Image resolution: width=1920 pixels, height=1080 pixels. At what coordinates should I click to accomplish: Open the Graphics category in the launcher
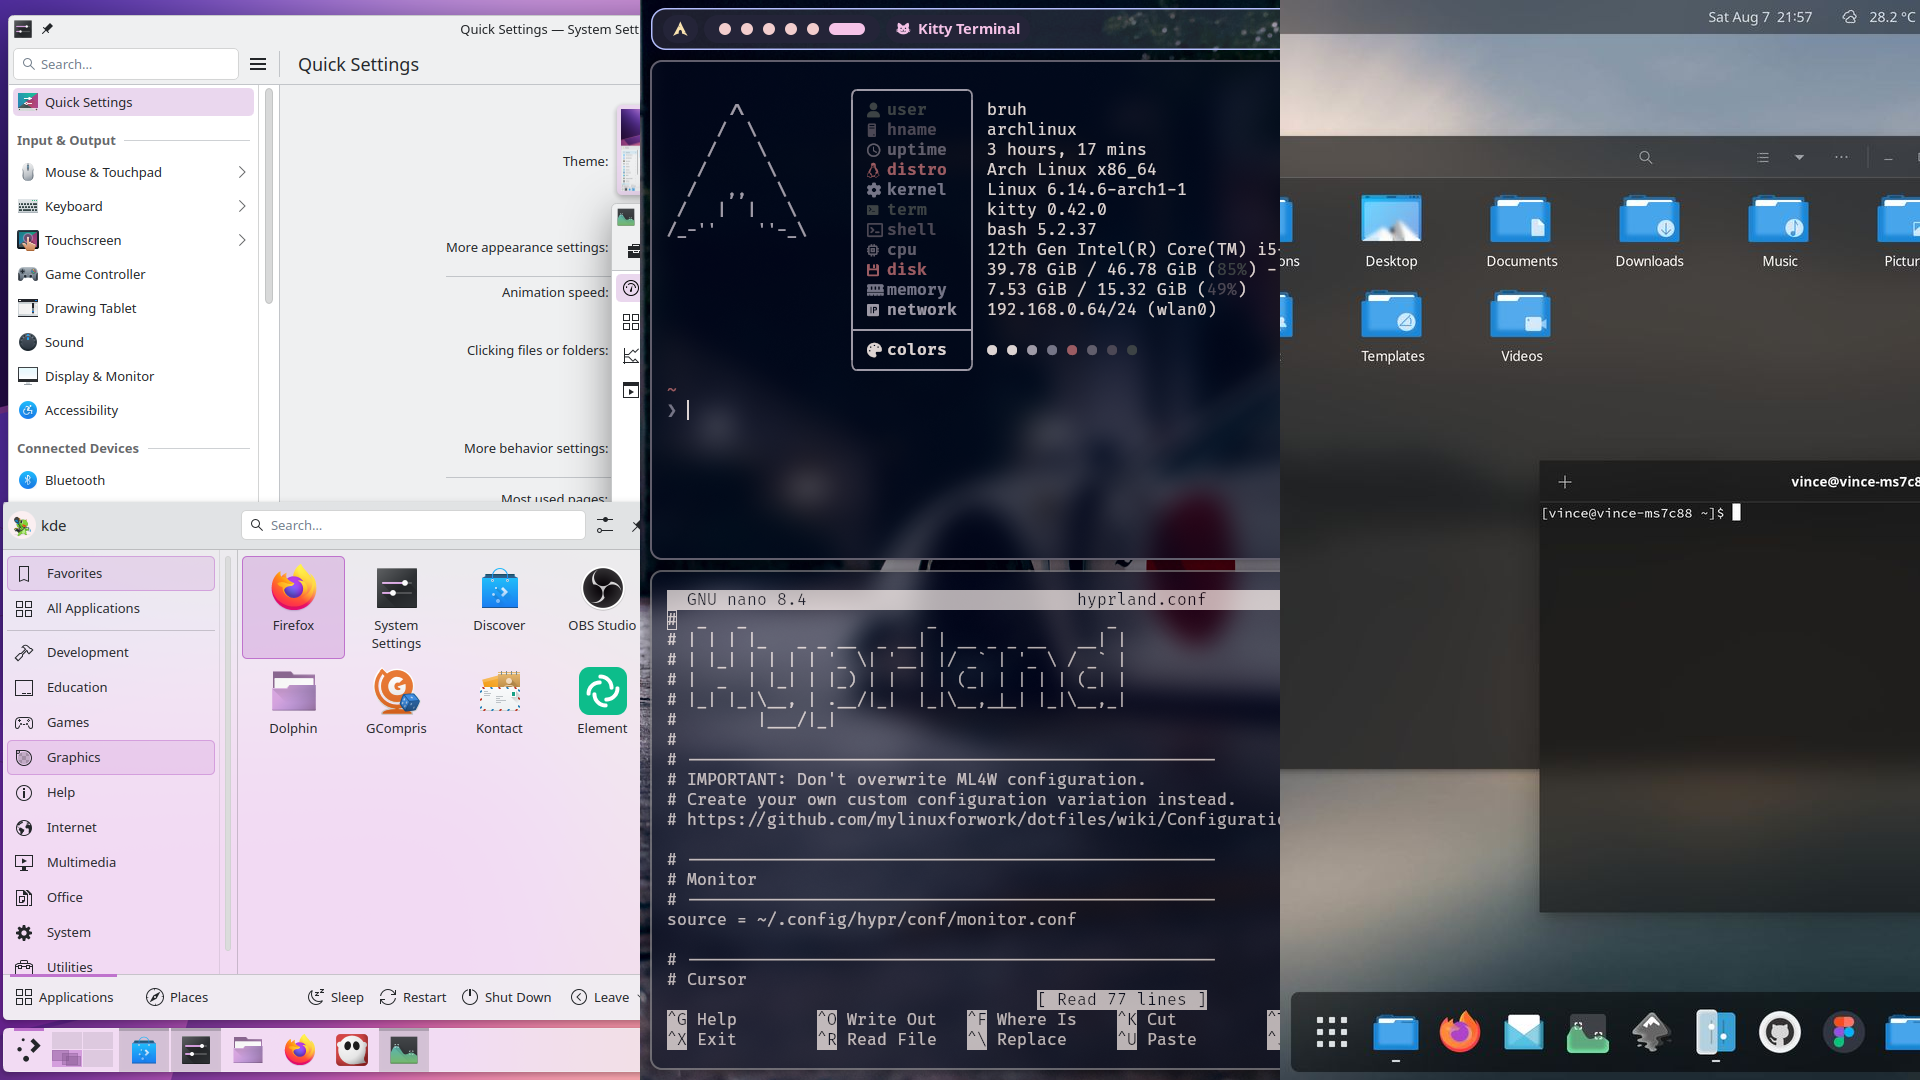111,757
